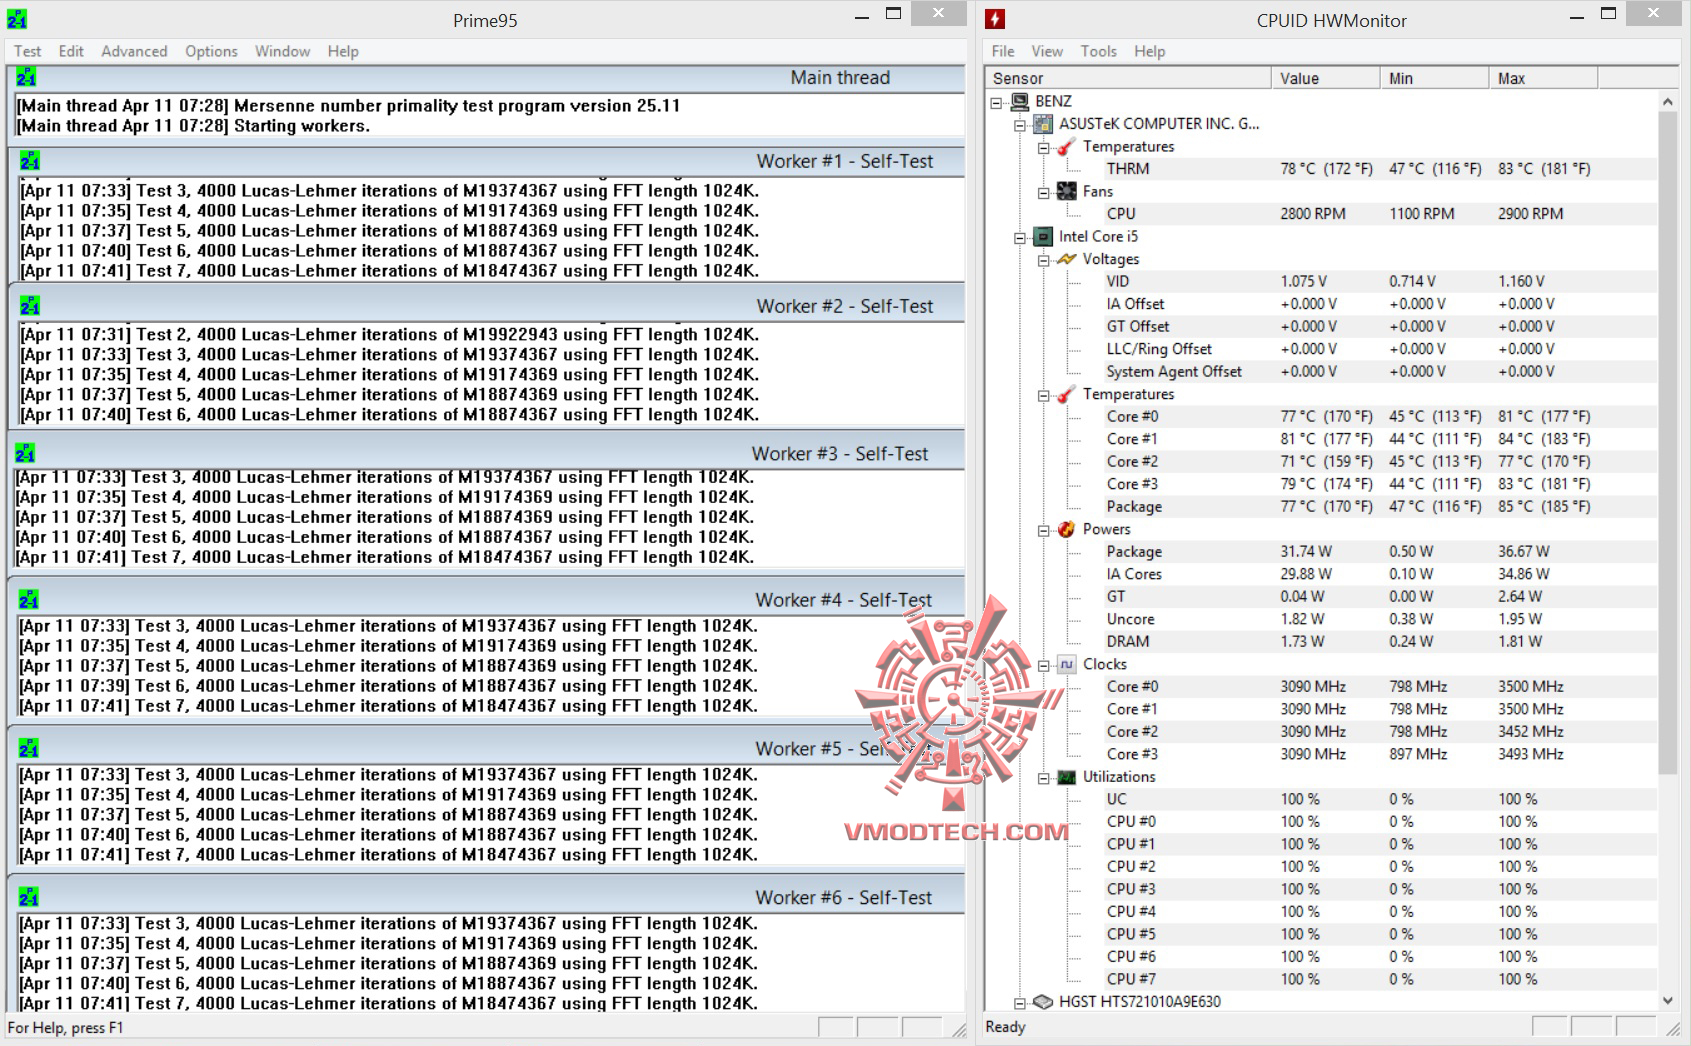This screenshot has height=1046, width=1691.
Task: Click the Worker #1 - Self-Test title bar
Action: coord(489,161)
